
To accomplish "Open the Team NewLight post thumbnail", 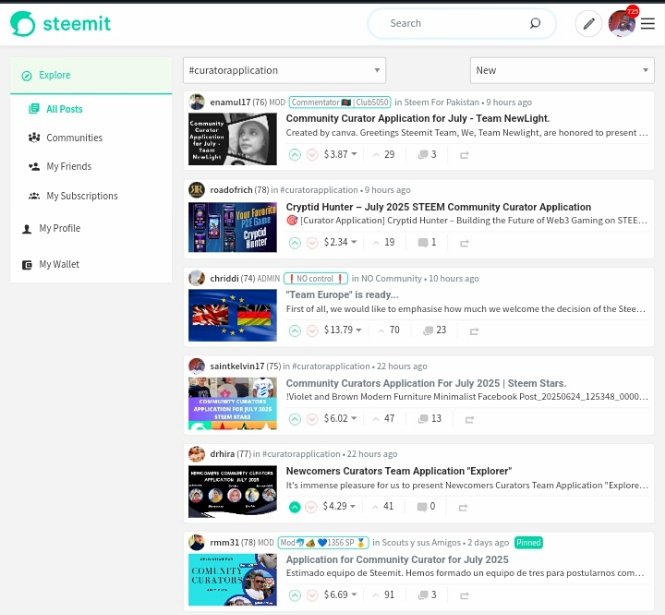I will (232, 139).
